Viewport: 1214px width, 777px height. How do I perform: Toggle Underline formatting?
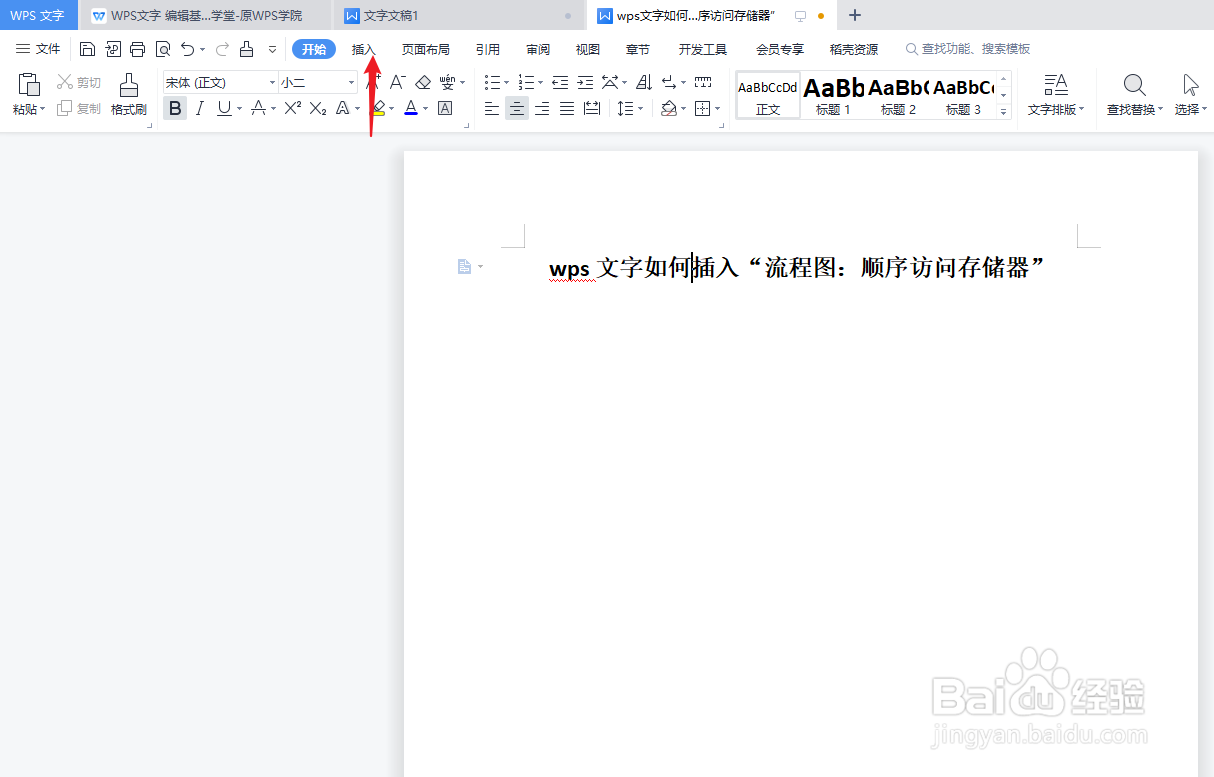[224, 108]
